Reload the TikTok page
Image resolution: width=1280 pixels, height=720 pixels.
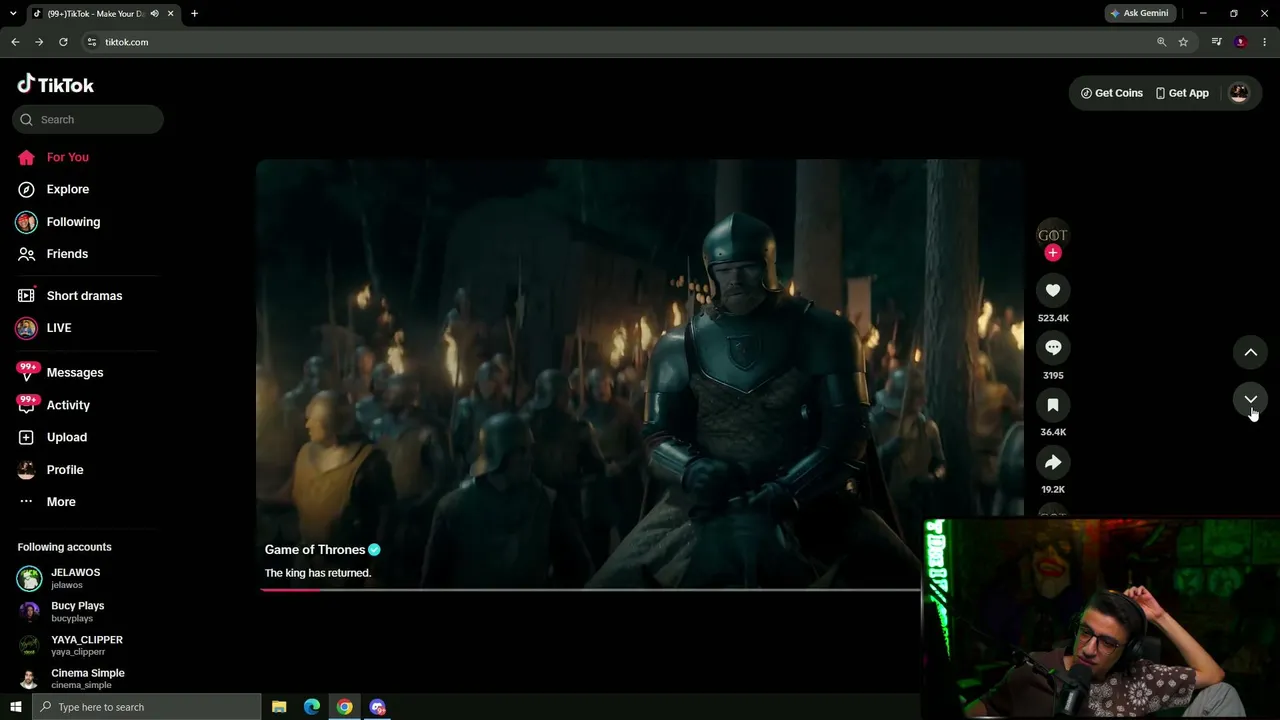[63, 42]
